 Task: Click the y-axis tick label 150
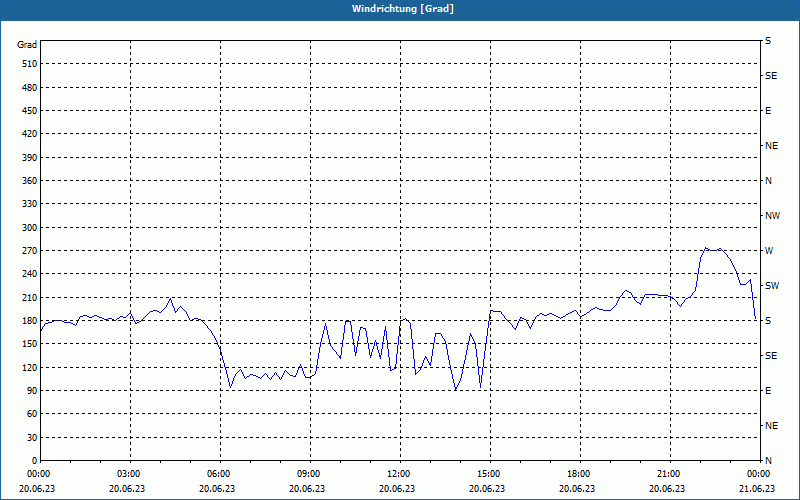(30, 344)
